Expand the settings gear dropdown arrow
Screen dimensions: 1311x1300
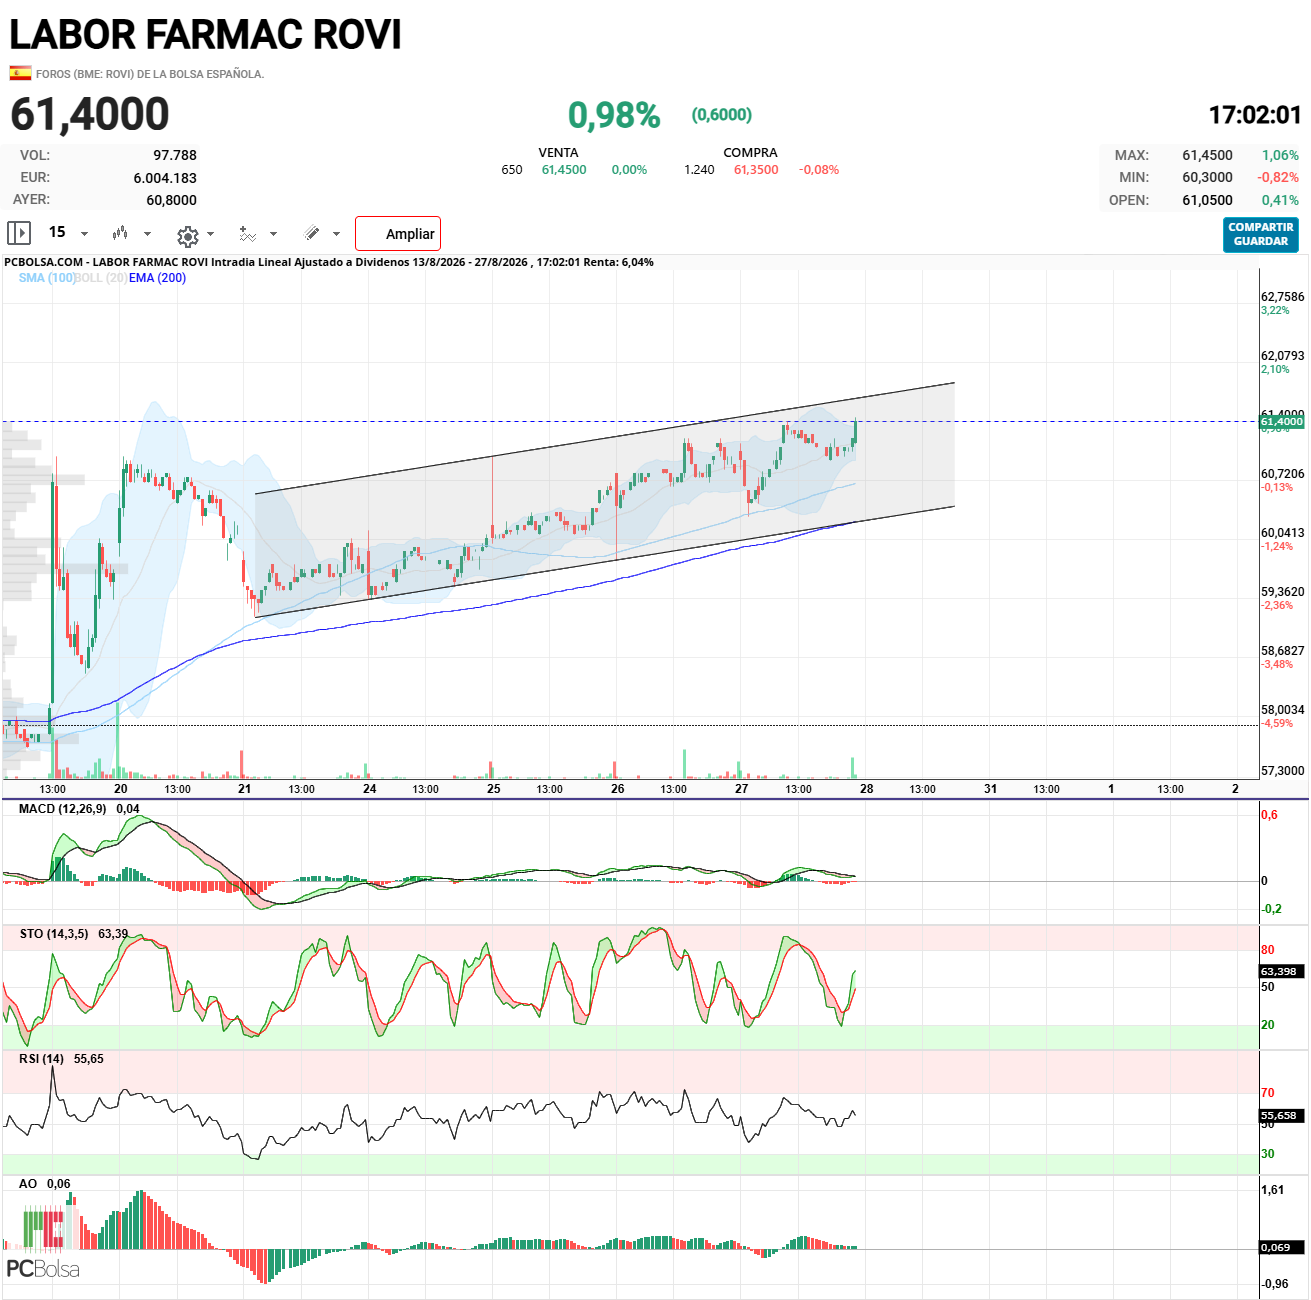click(x=210, y=235)
